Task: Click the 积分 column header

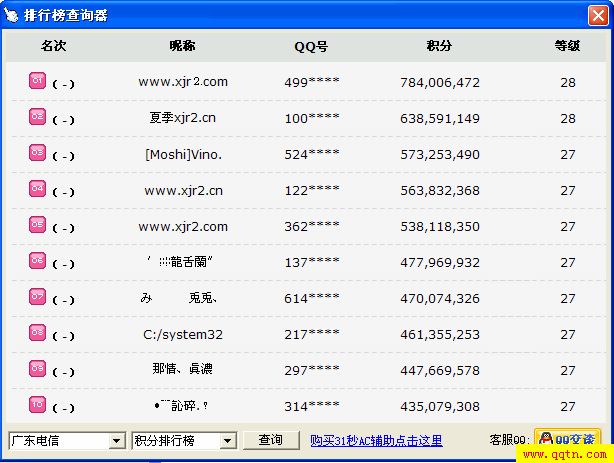Action: 439,46
